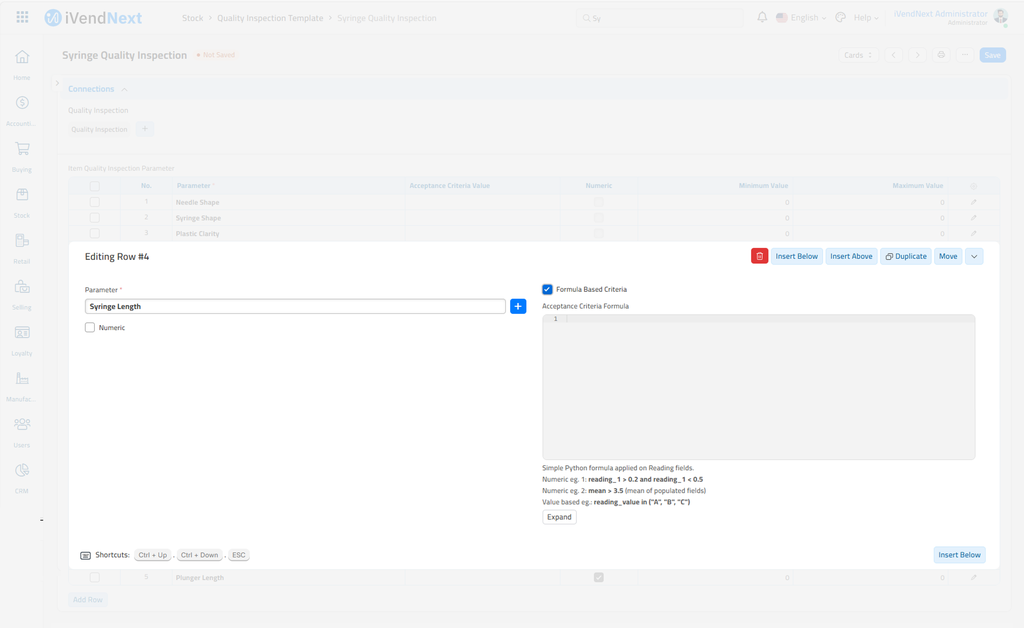Screen dimensions: 1024x628
Task: Click the Duplicate button
Action: click(x=906, y=256)
